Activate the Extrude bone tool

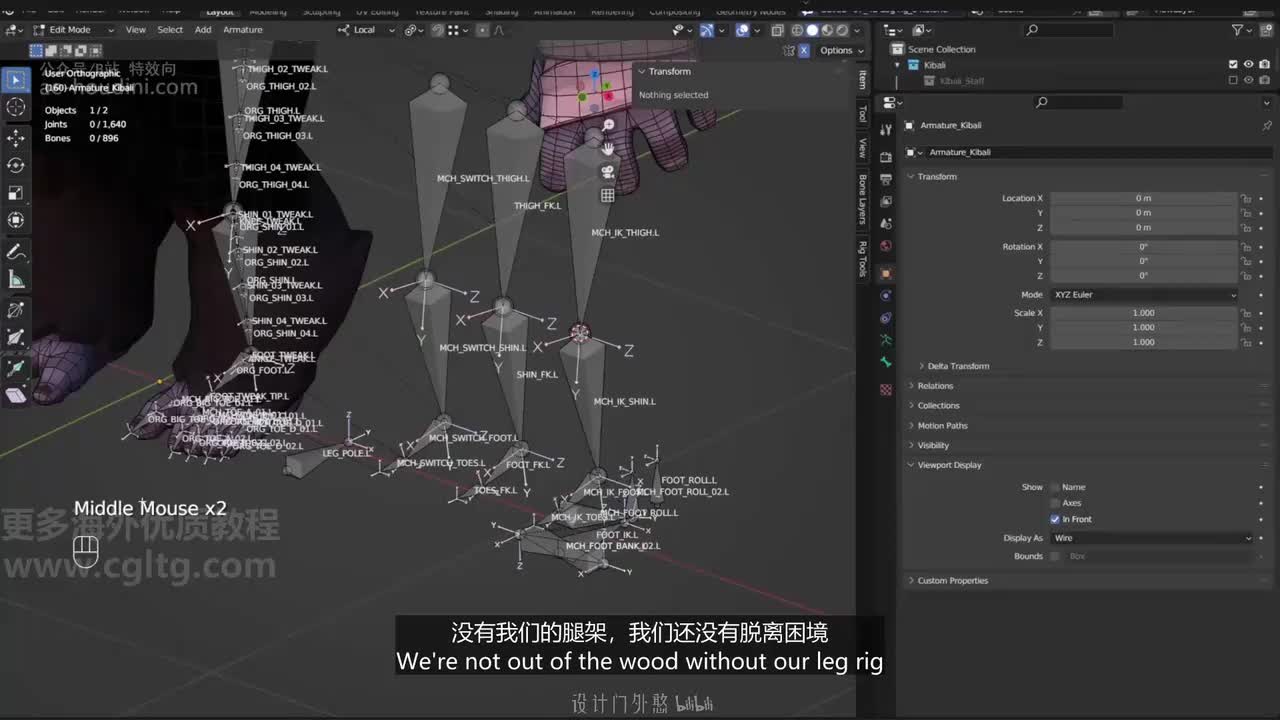pyautogui.click(x=16, y=368)
